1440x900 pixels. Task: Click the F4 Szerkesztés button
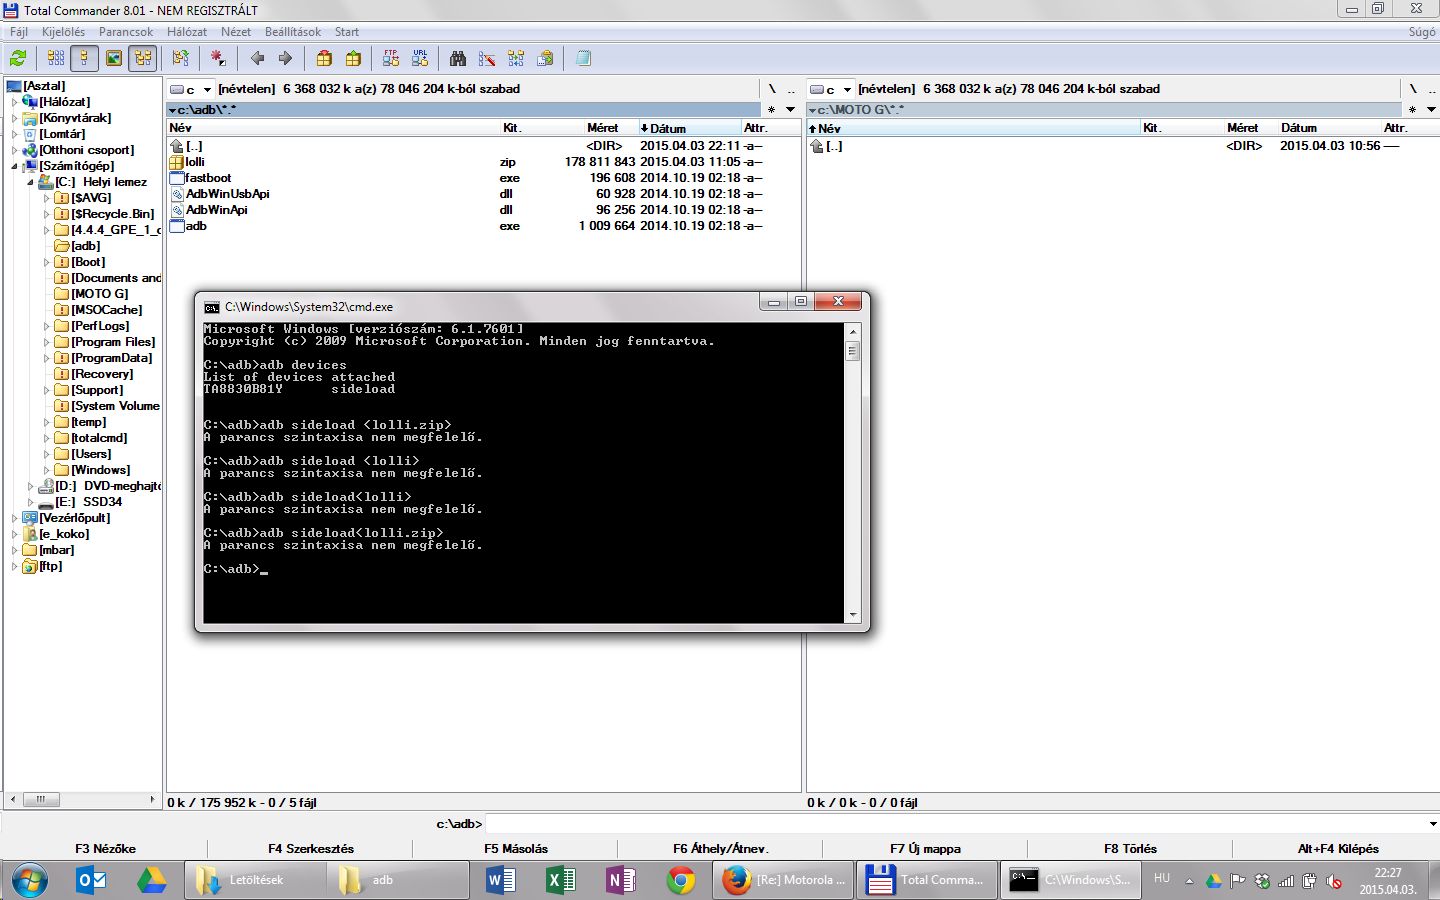(x=310, y=849)
